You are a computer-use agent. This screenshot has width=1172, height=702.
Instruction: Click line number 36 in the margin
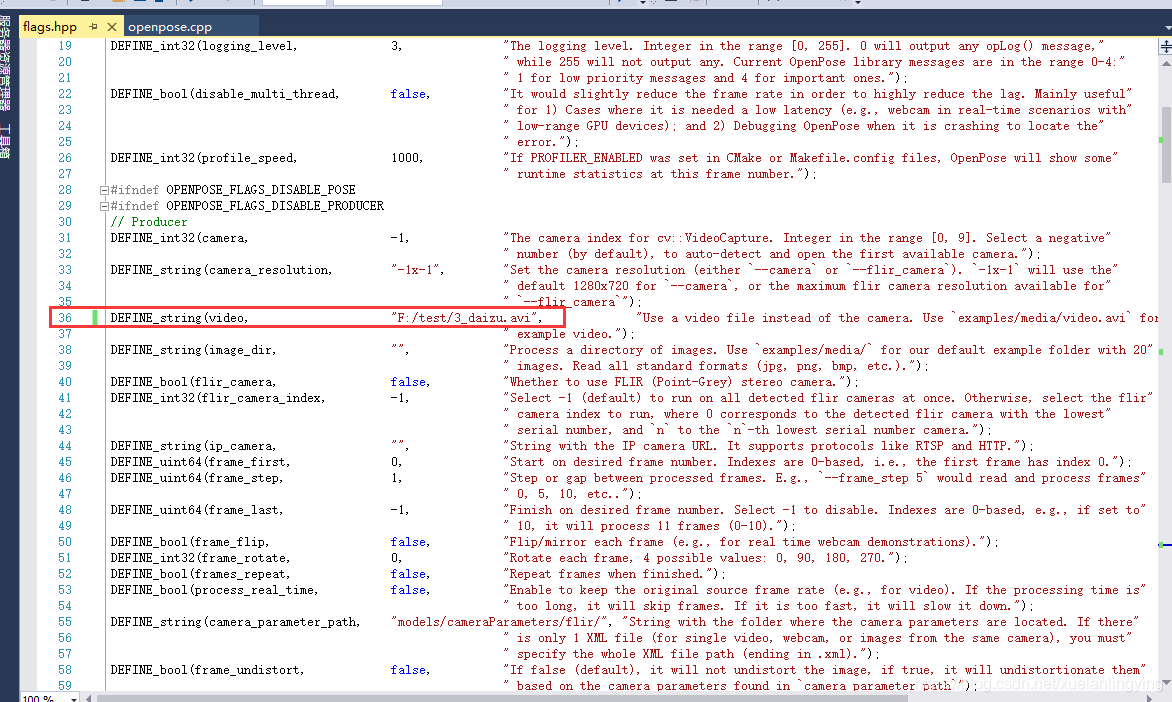tap(65, 318)
